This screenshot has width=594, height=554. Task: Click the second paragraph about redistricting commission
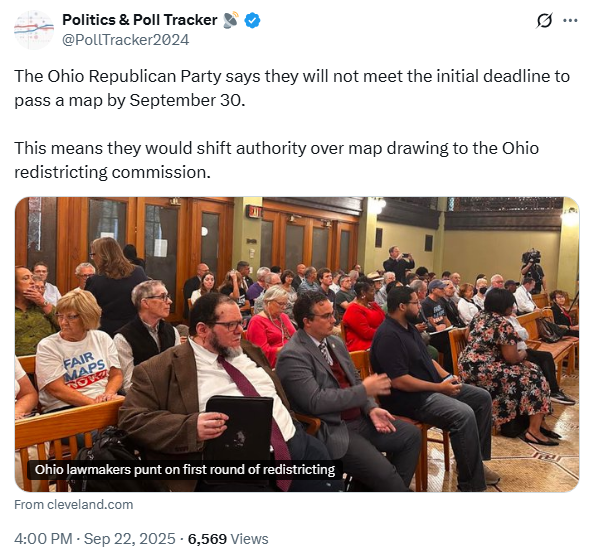tap(277, 160)
